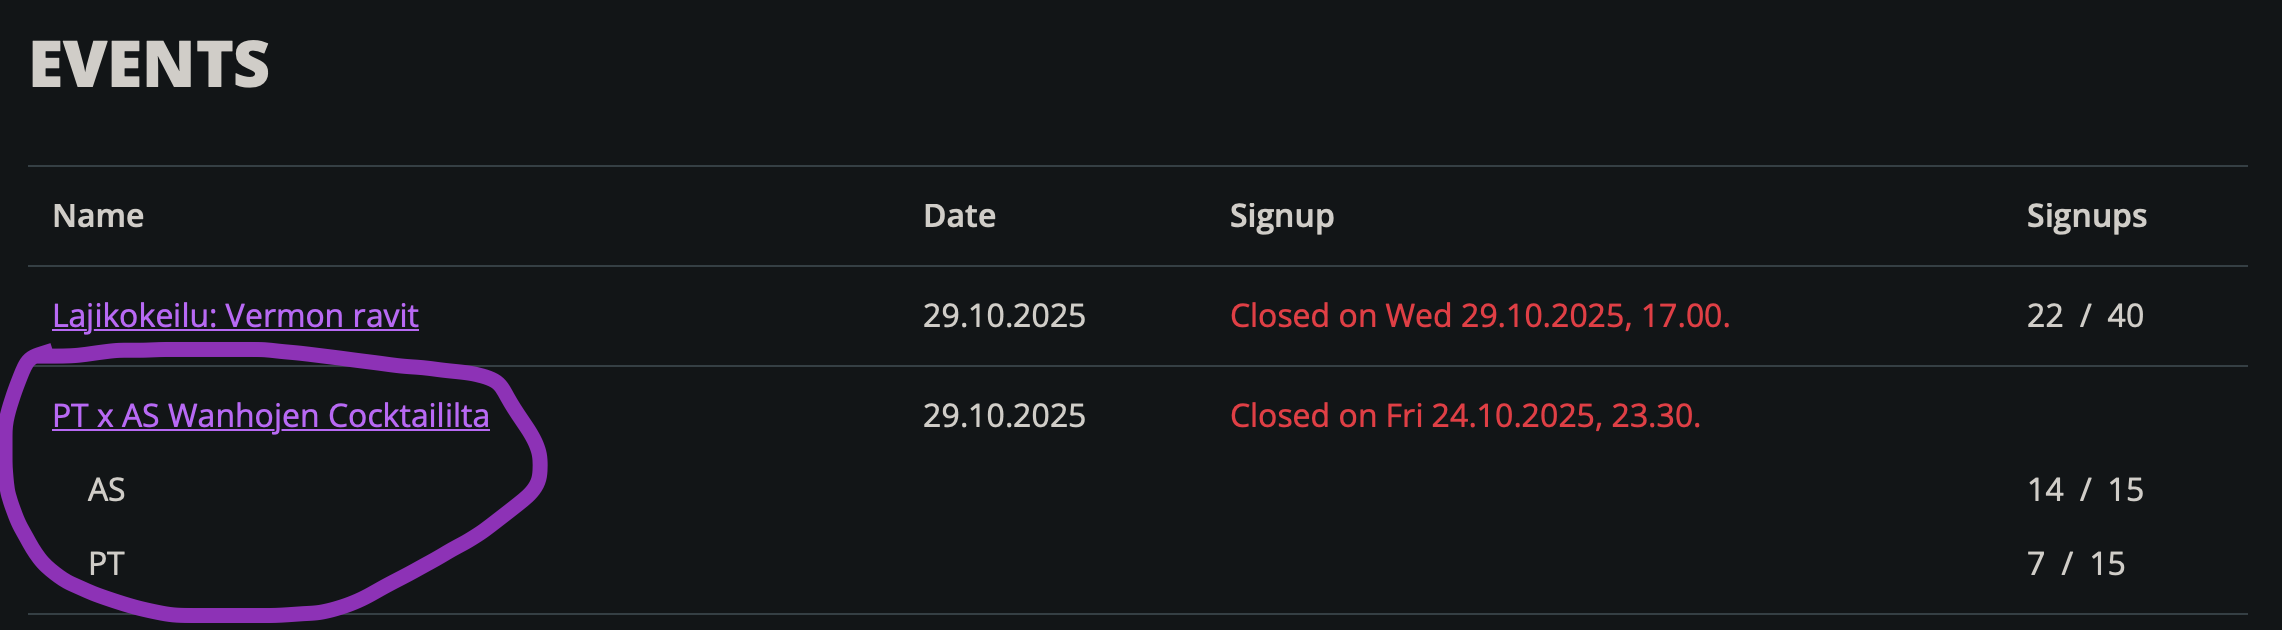Screen dimensions: 2282x630
Task: Select the date of Wanhojen Cocktaililta event
Action: pyautogui.click(x=1004, y=416)
